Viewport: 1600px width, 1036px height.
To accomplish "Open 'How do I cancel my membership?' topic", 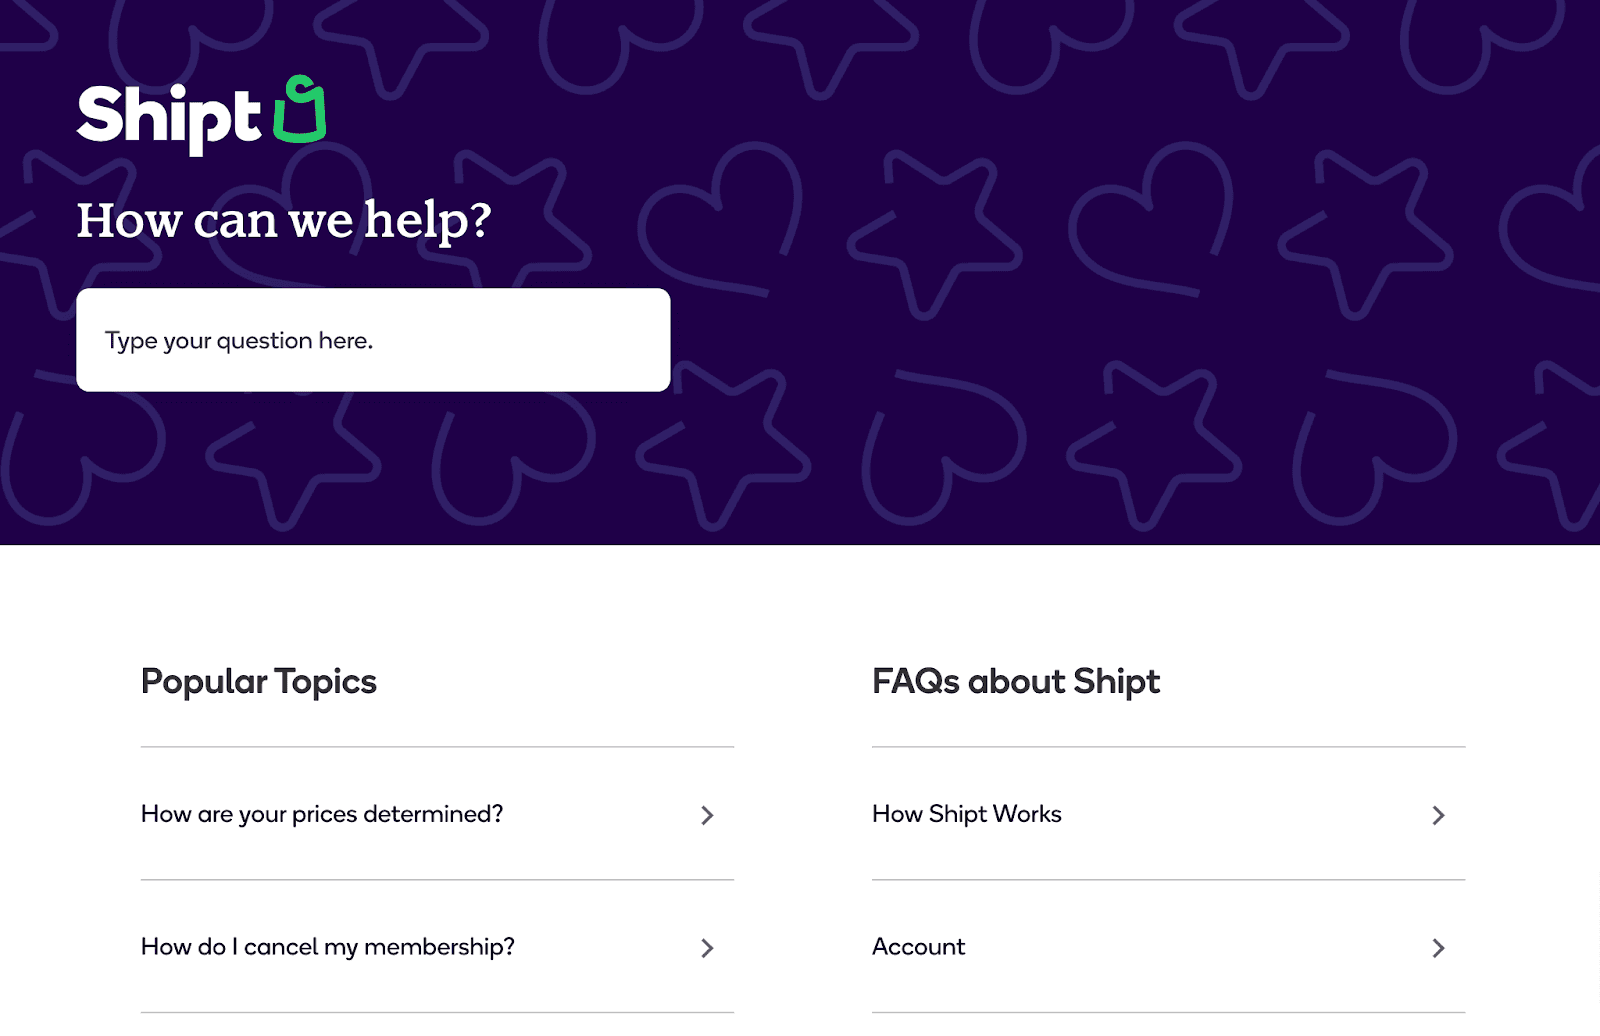I will click(x=328, y=947).
